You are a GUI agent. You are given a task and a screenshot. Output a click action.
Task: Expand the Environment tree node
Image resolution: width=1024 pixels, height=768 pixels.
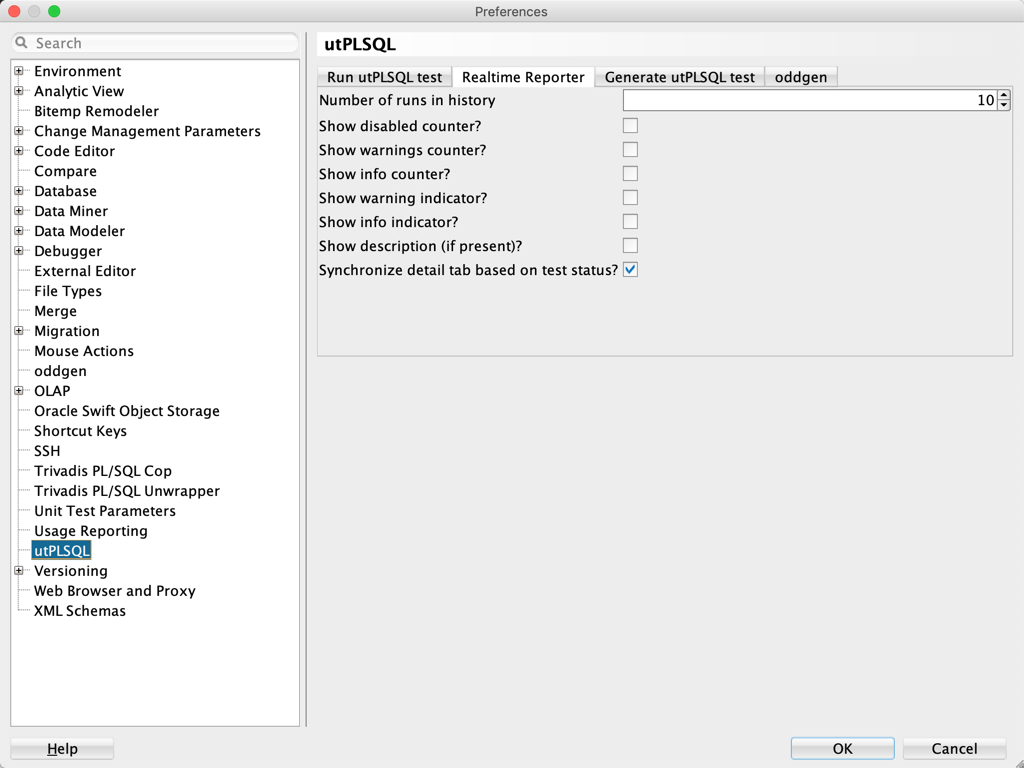(19, 71)
